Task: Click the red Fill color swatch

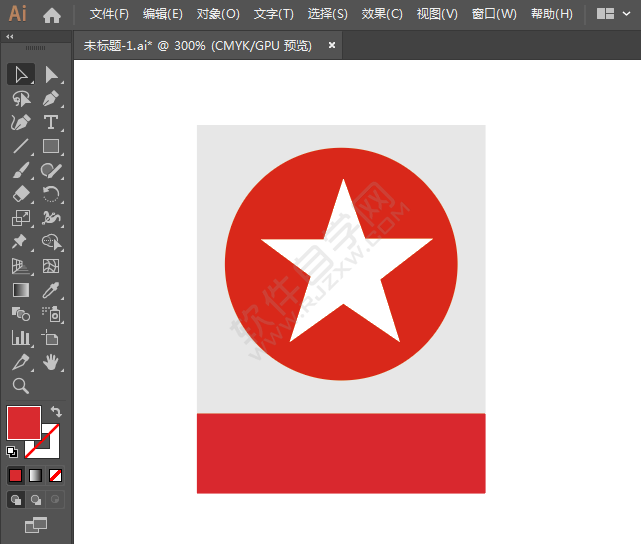Action: point(23,422)
